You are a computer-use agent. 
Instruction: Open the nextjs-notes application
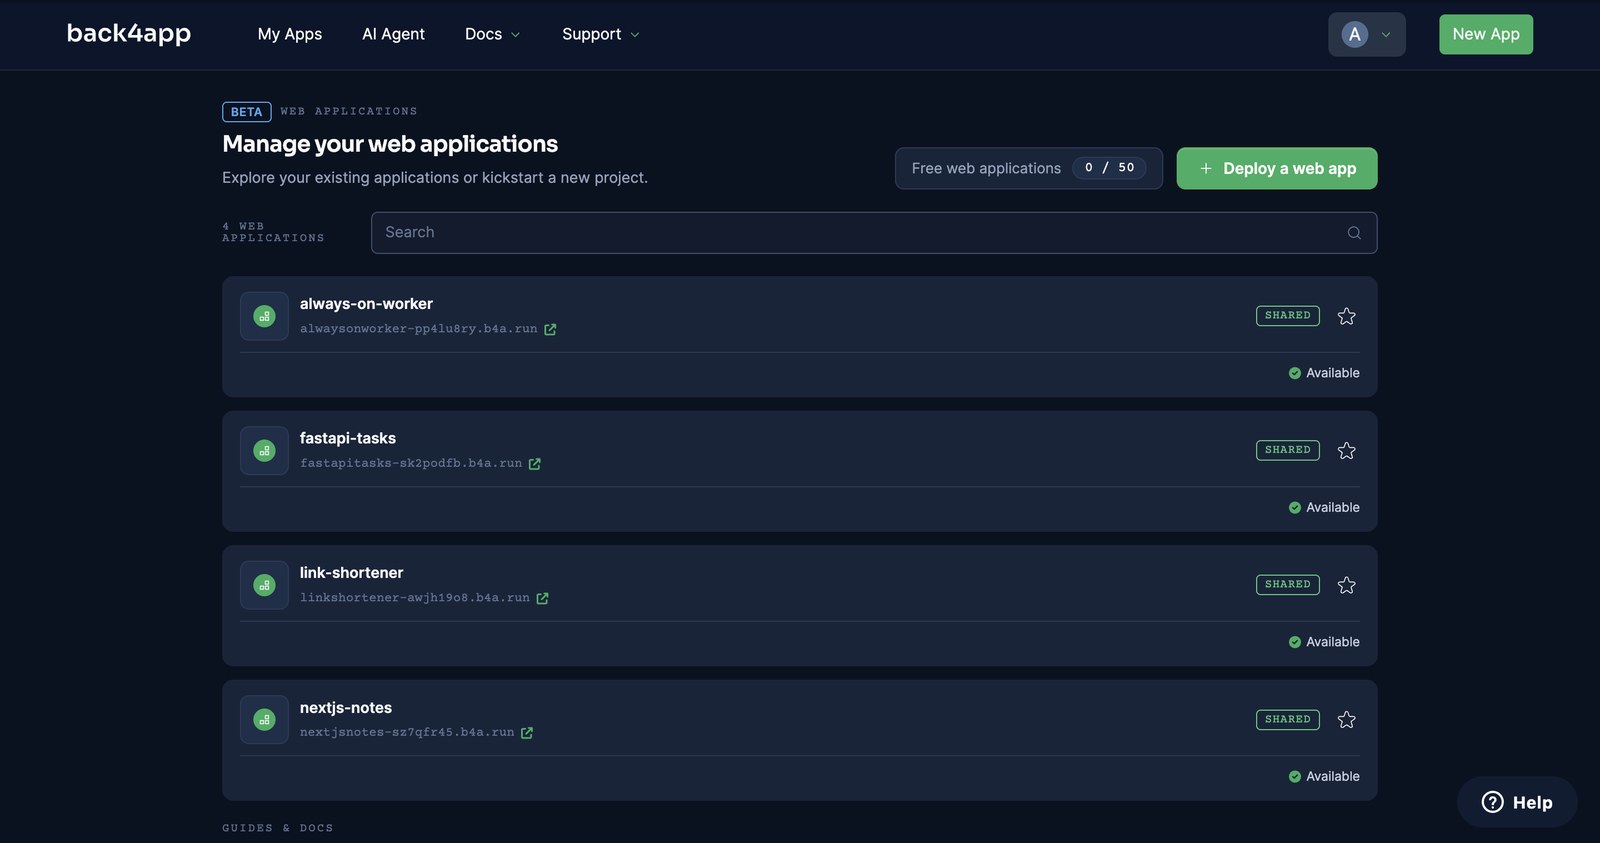[346, 708]
